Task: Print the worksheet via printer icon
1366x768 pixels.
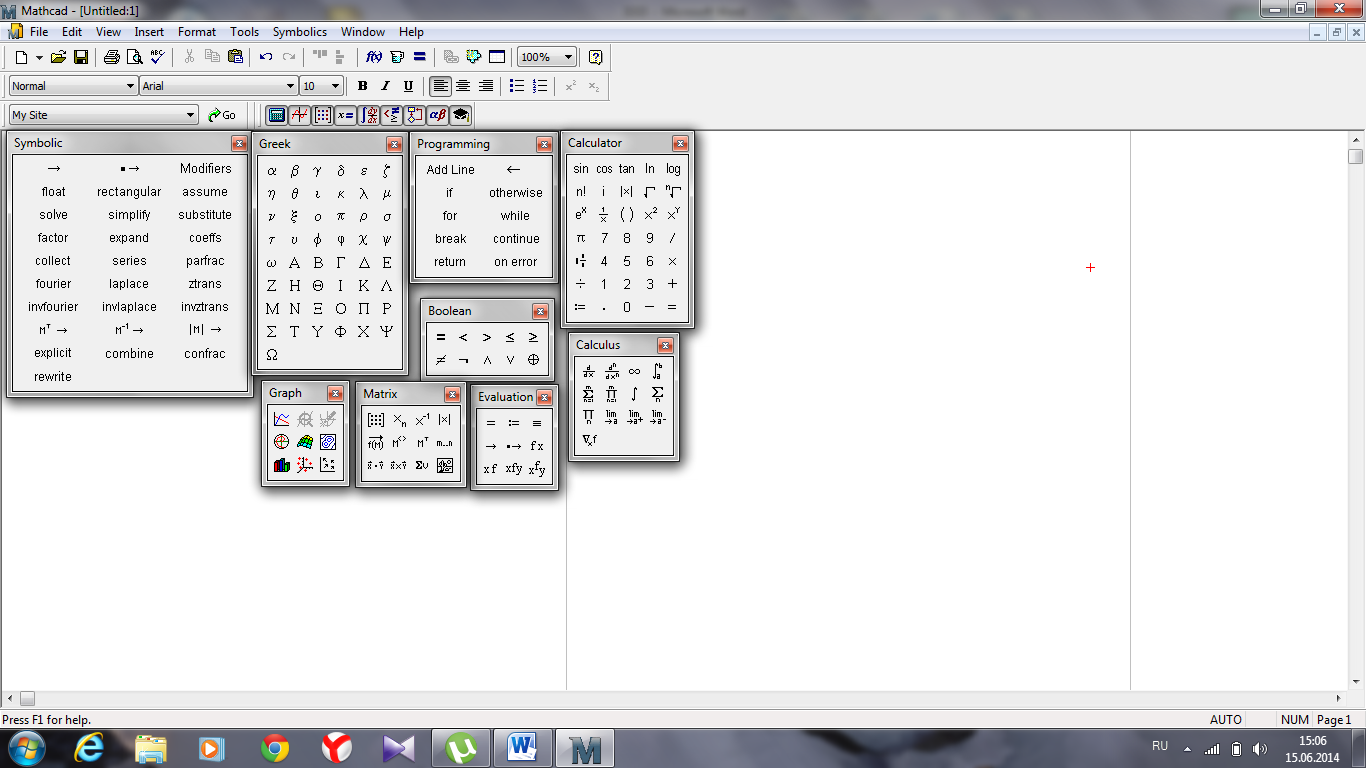Action: coord(112,57)
